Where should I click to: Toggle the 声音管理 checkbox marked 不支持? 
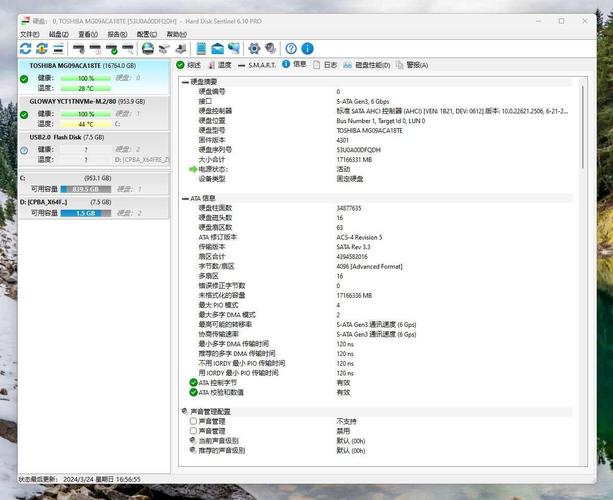[x=193, y=421]
